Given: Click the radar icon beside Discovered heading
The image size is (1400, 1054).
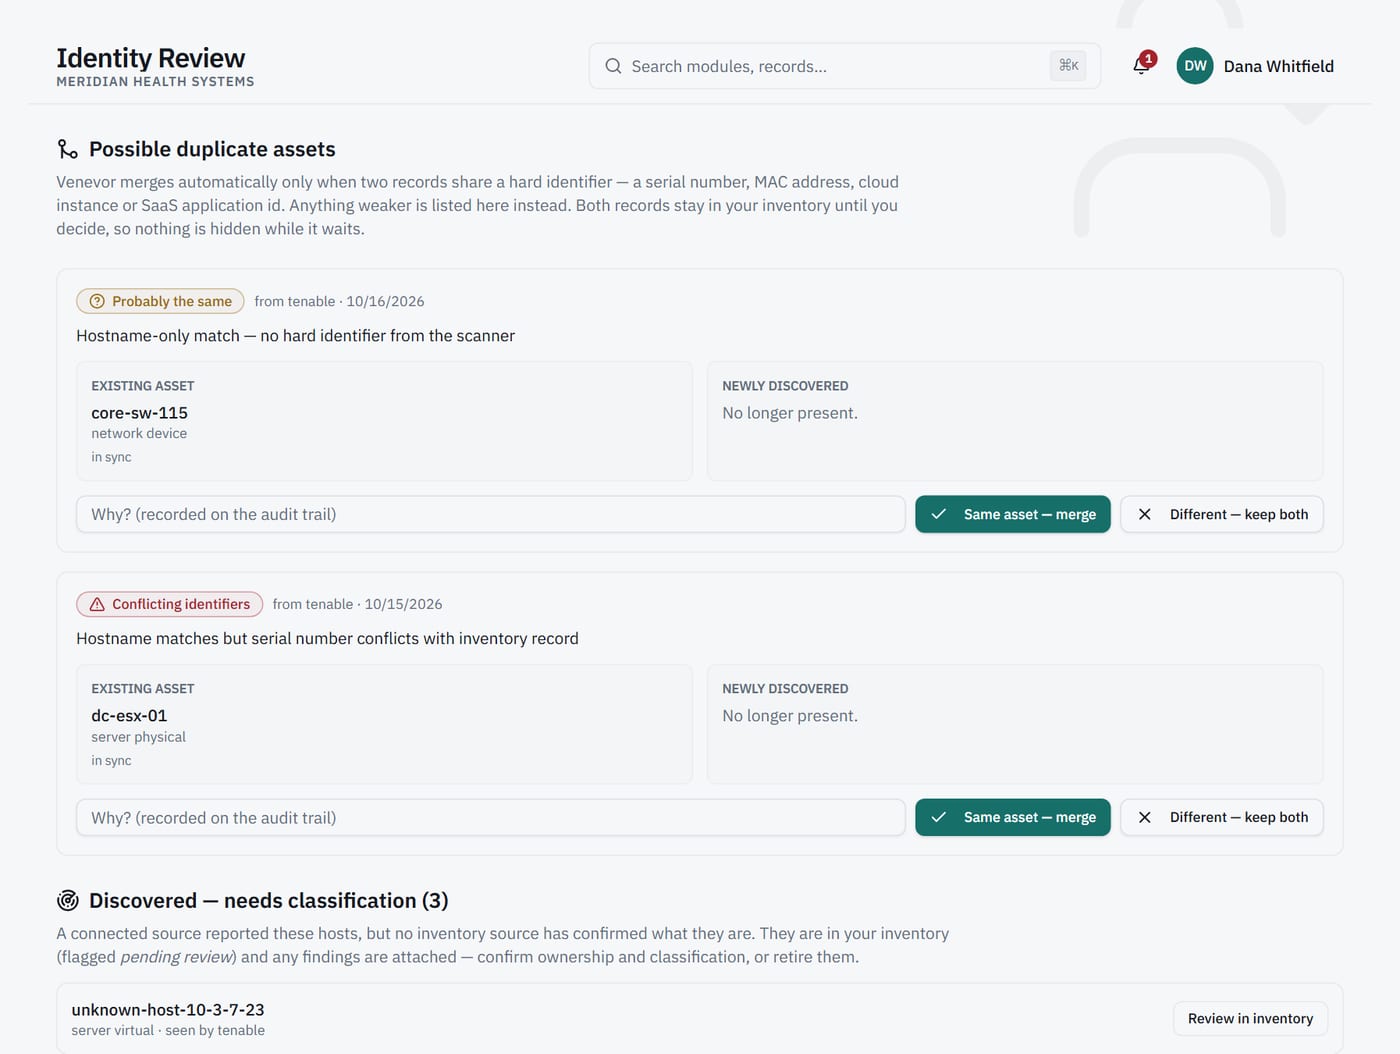Looking at the screenshot, I should pyautogui.click(x=67, y=901).
